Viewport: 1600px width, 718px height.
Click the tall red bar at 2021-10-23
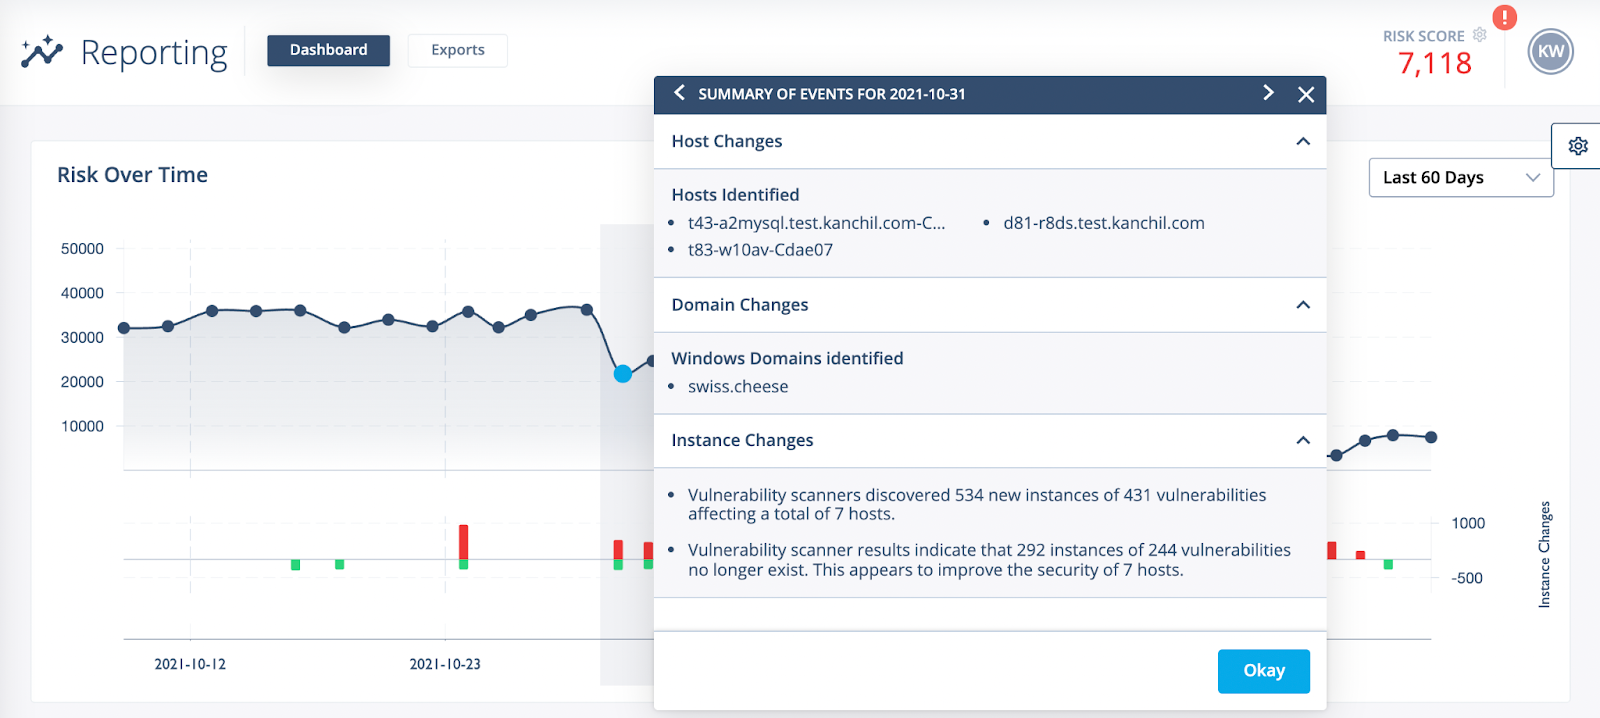[463, 541]
